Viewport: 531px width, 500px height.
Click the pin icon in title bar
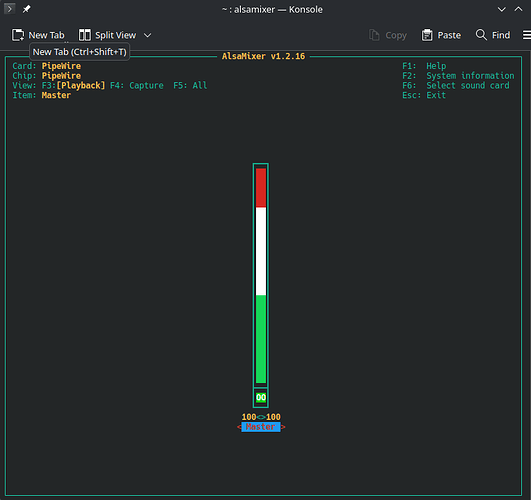pyautogui.click(x=26, y=9)
